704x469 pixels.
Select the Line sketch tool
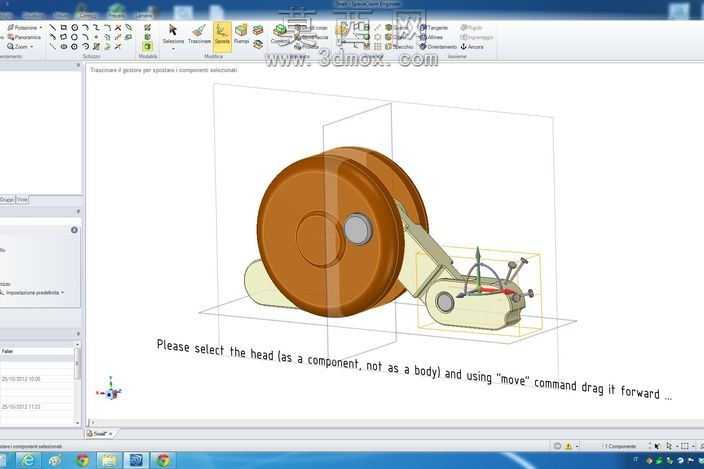pyautogui.click(x=53, y=28)
